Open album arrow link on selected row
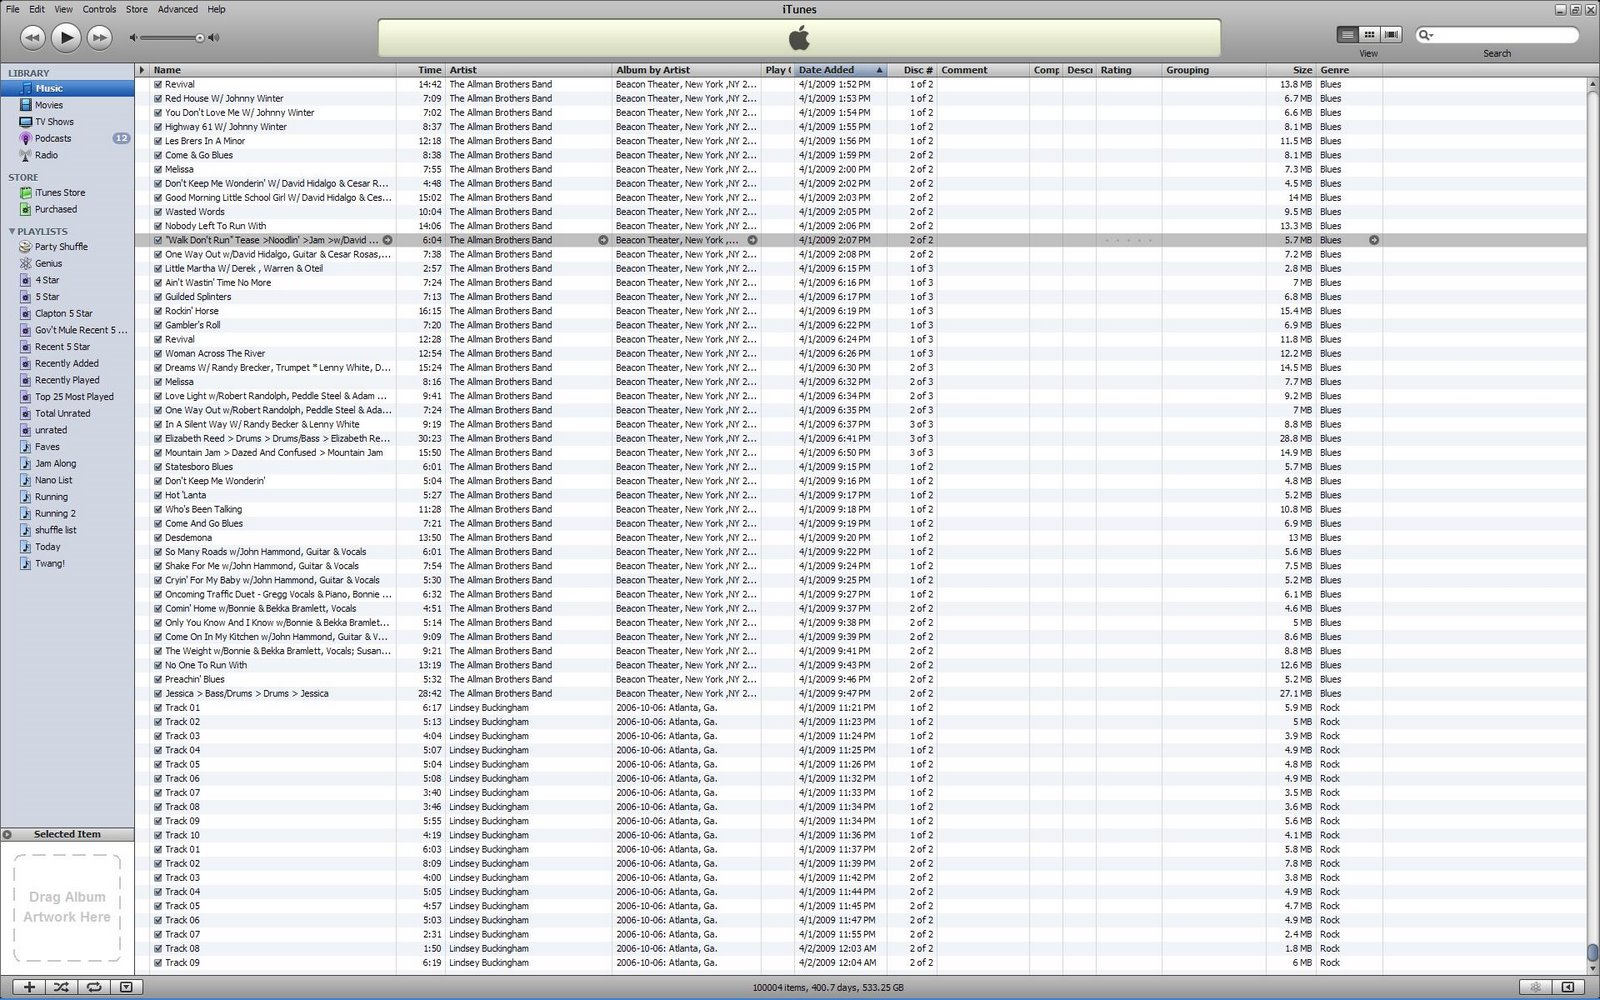 (x=752, y=240)
